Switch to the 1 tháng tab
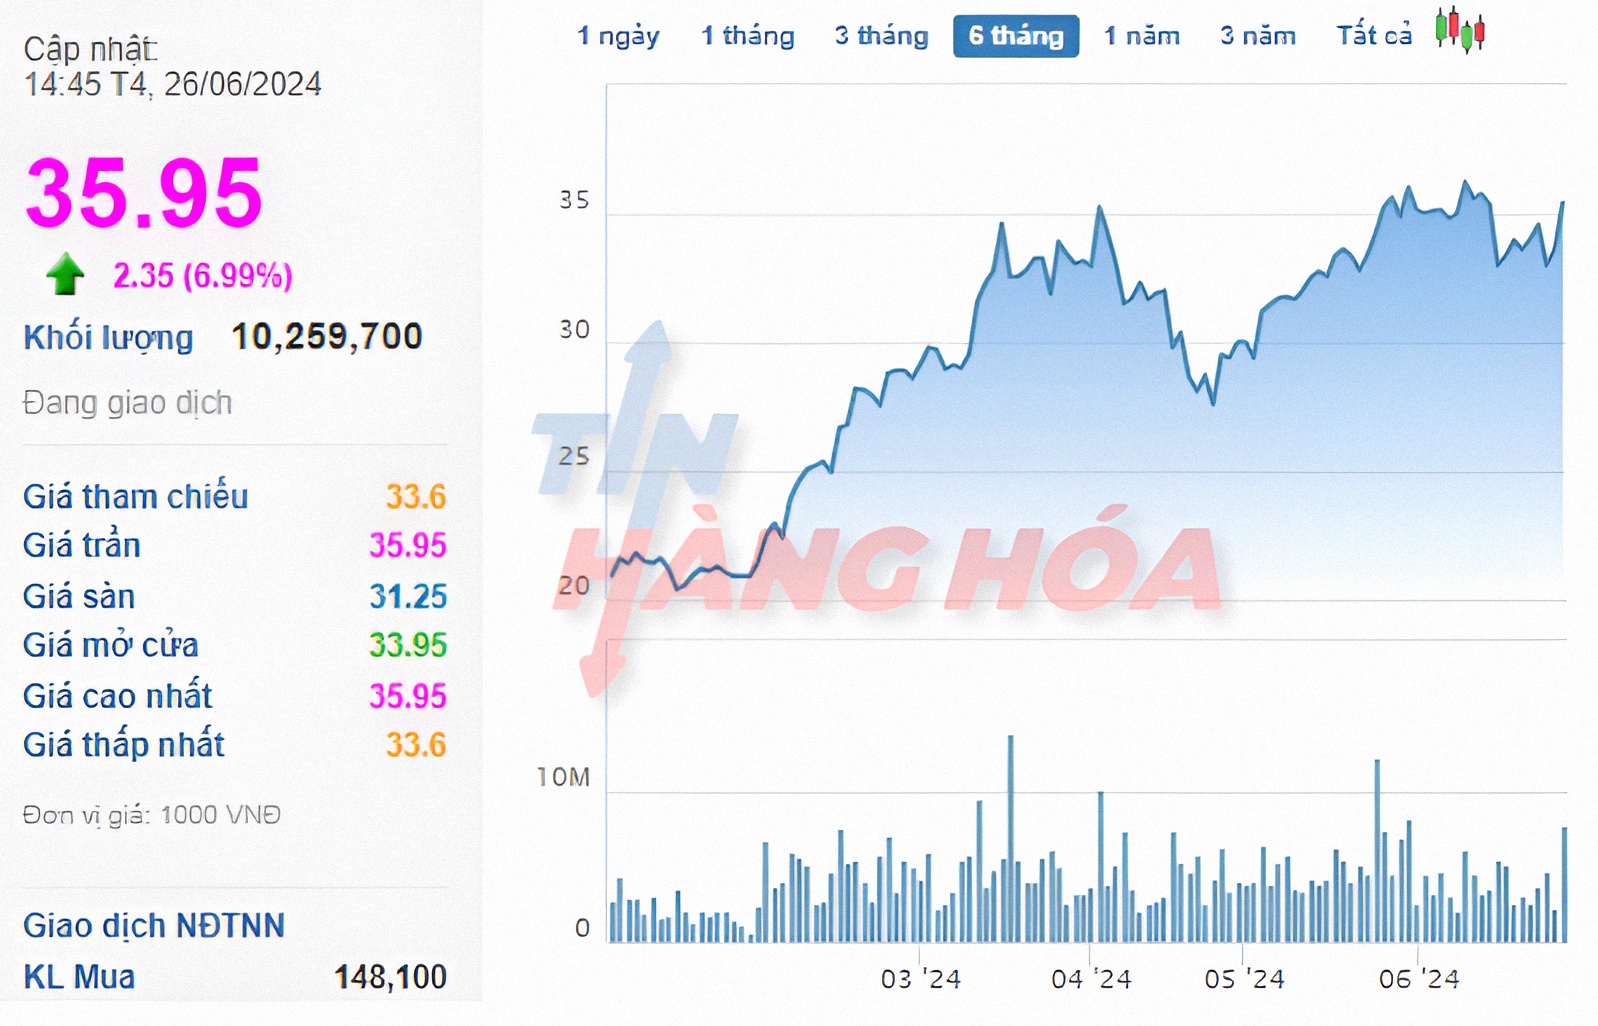Image resolution: width=1598 pixels, height=1026 pixels. (747, 36)
